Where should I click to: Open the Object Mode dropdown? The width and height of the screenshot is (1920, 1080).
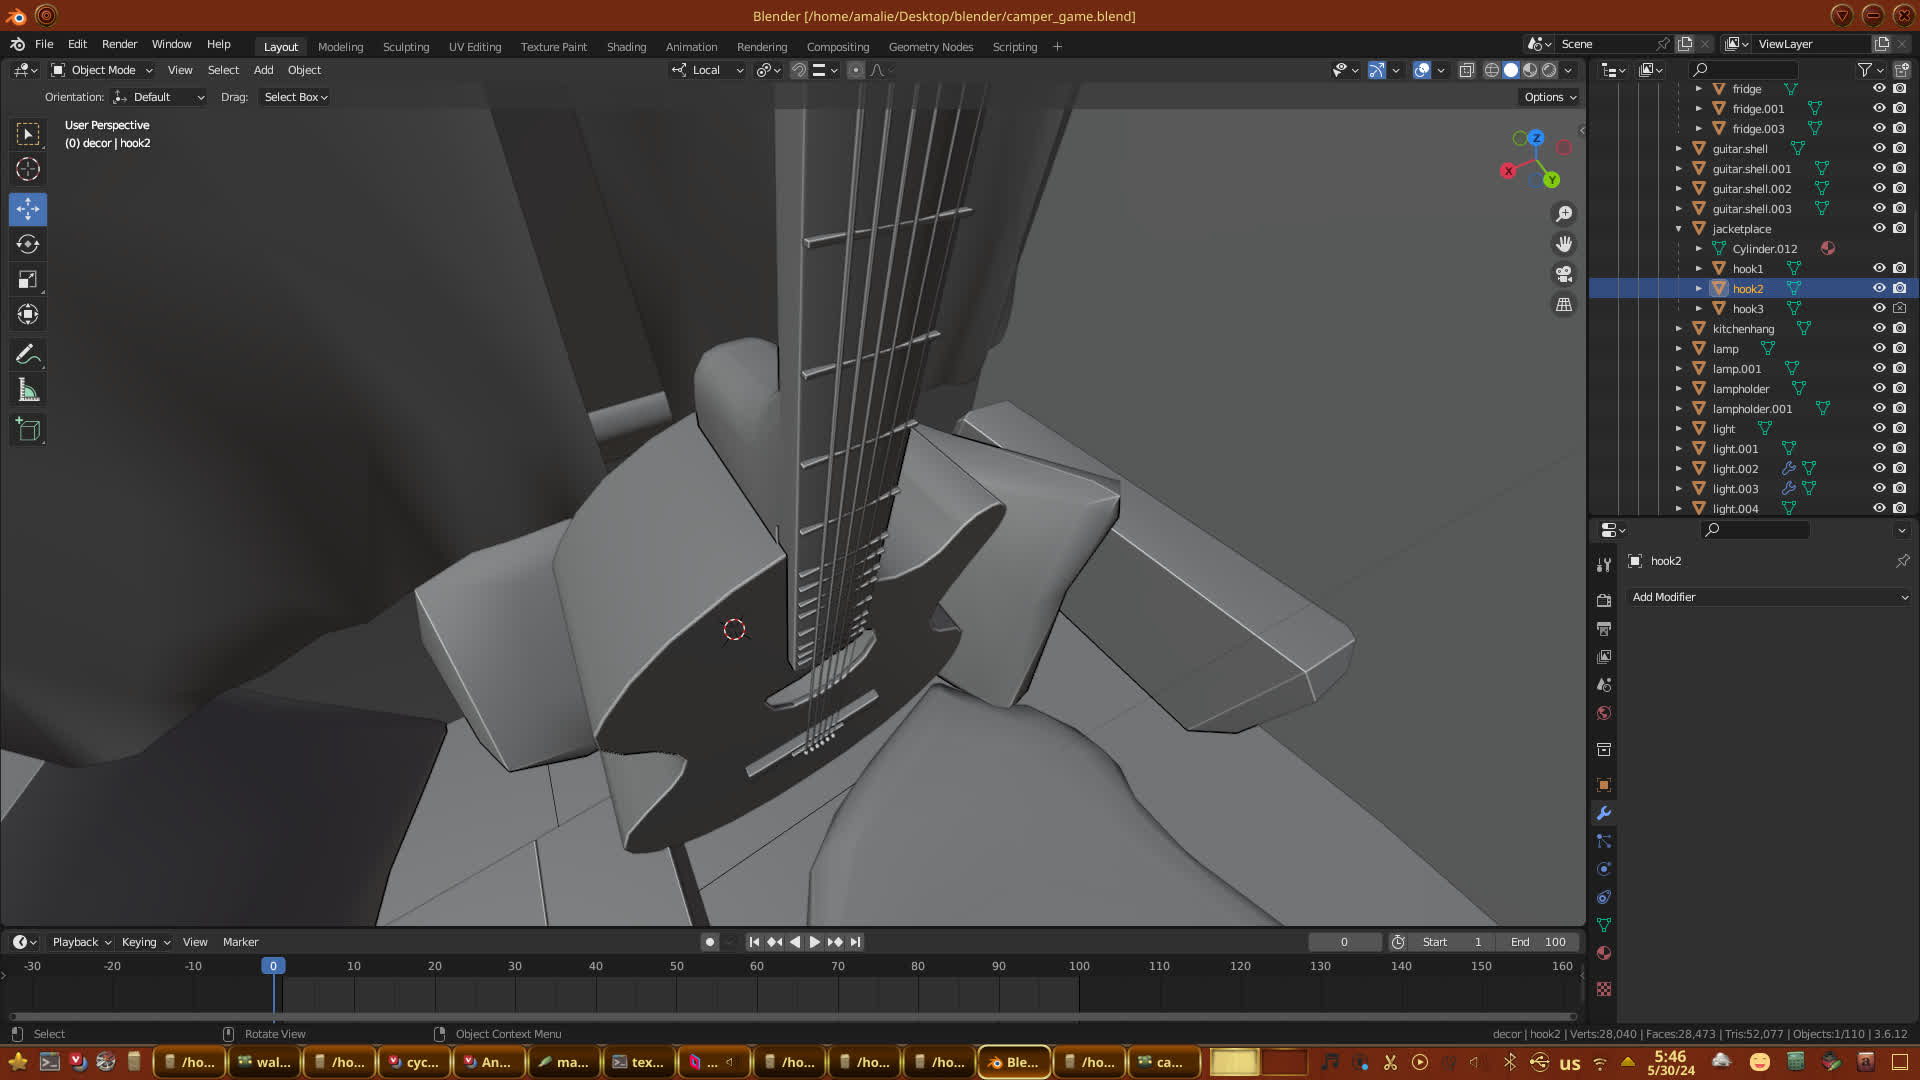pos(103,70)
